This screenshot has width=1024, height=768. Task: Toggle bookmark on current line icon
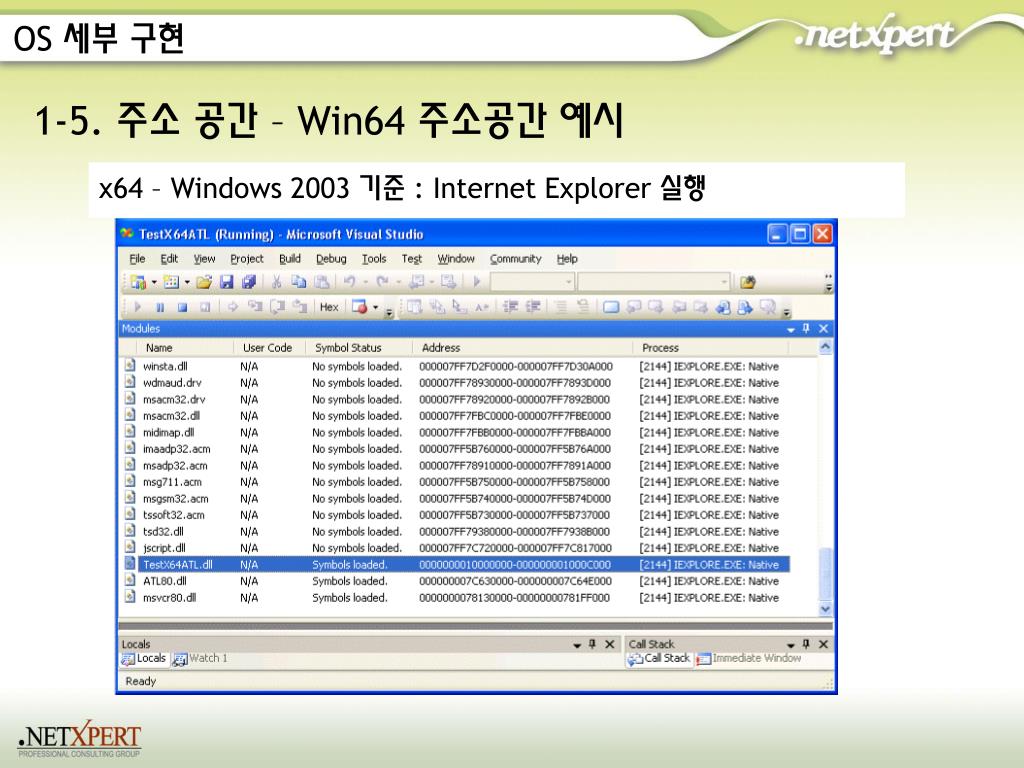(611, 307)
